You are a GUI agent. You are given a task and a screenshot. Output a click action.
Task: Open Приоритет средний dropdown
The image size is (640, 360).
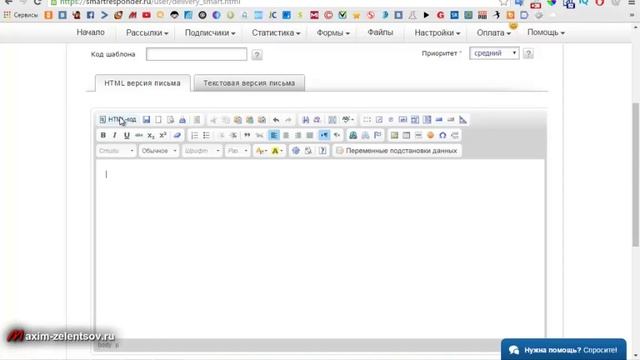pyautogui.click(x=494, y=53)
